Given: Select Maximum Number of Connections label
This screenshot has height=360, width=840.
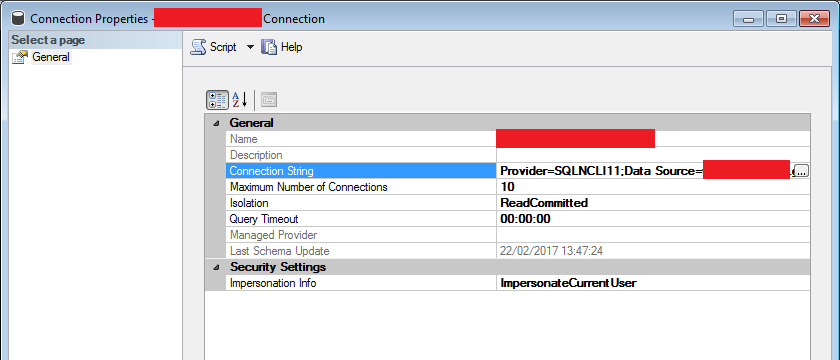Looking at the screenshot, I should click(309, 187).
